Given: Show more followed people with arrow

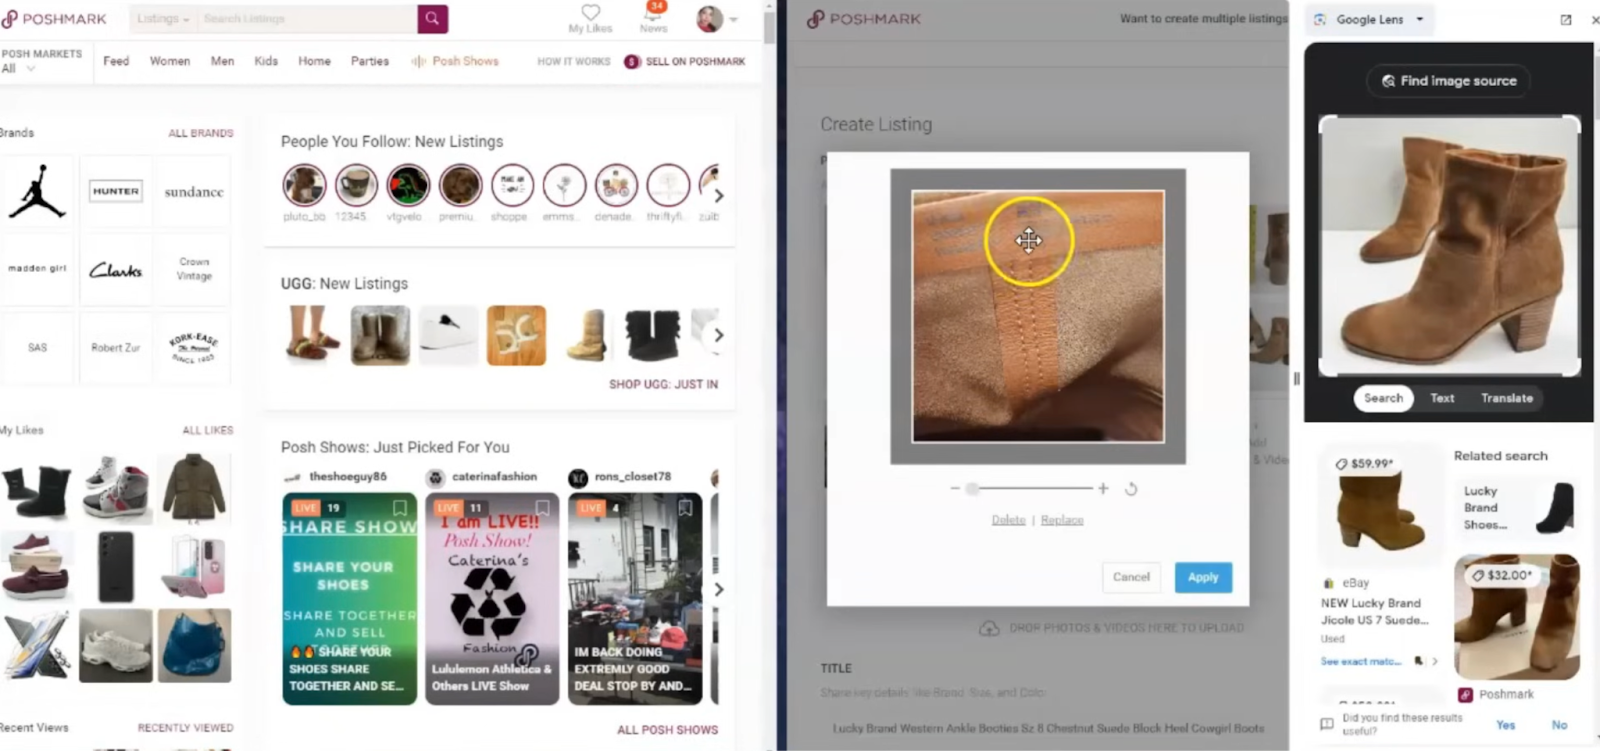Looking at the screenshot, I should (x=718, y=196).
